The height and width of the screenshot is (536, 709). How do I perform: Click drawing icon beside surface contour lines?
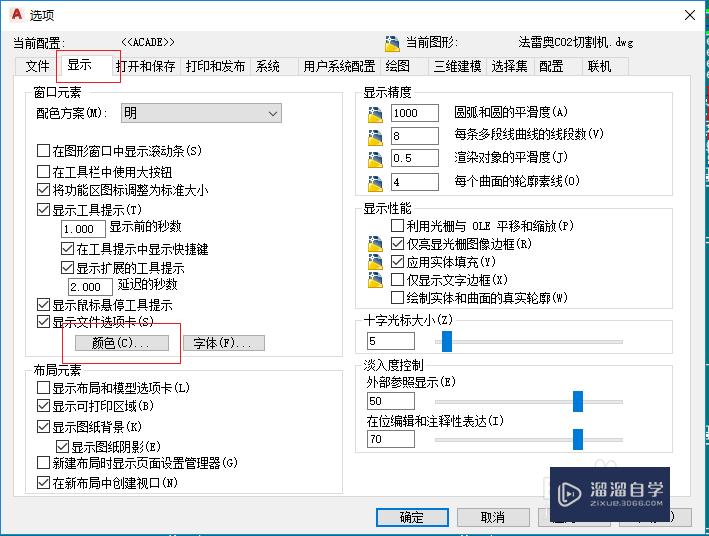pos(375,183)
